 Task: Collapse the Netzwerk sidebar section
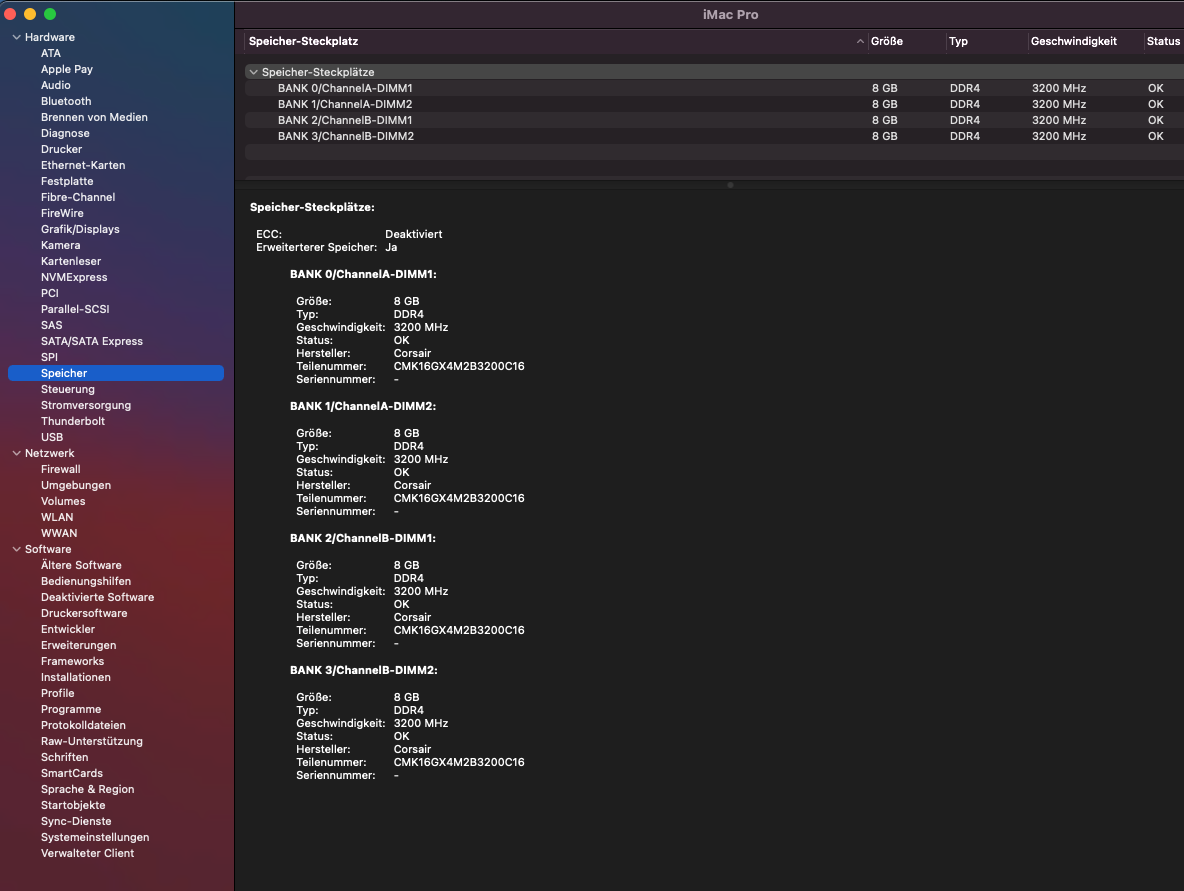(16, 453)
